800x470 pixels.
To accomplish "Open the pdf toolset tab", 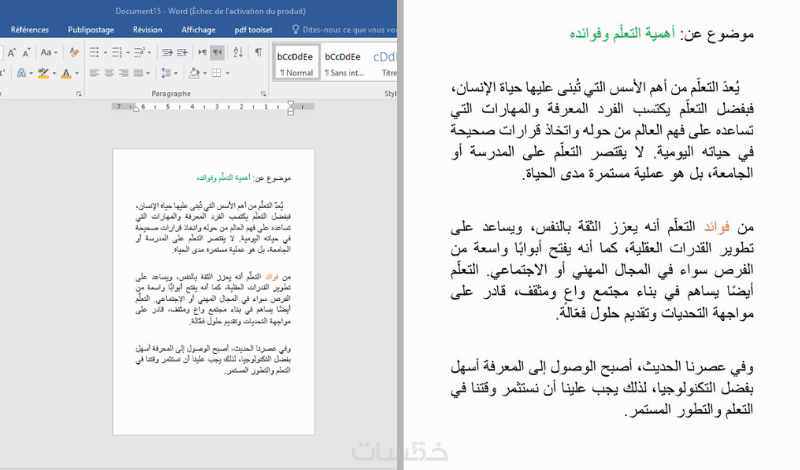I will coord(253,30).
